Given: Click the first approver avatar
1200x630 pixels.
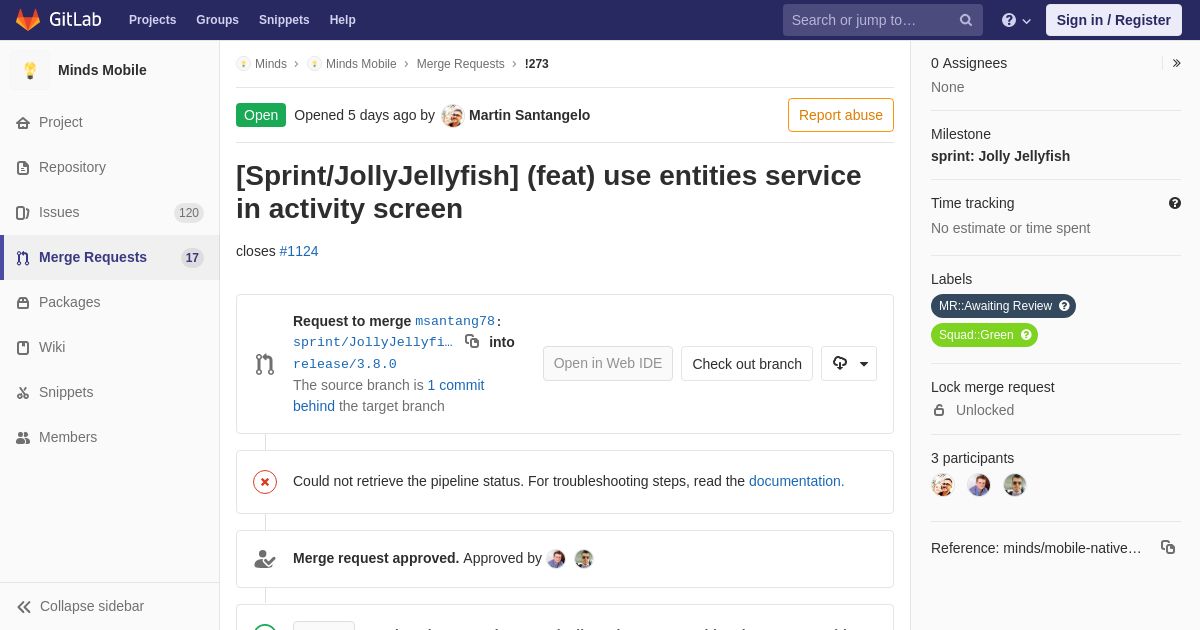Looking at the screenshot, I should coord(556,559).
